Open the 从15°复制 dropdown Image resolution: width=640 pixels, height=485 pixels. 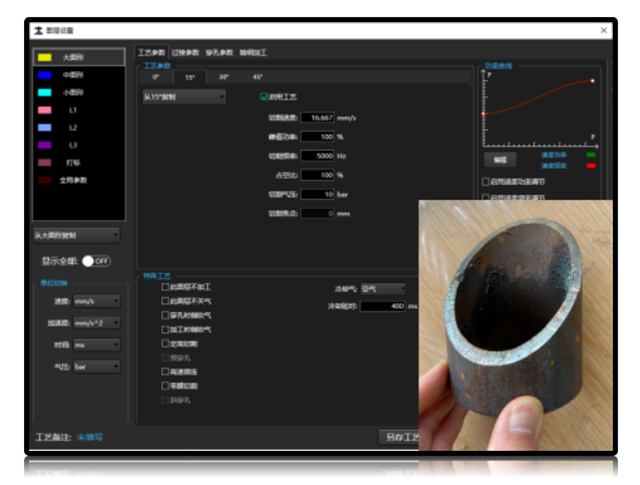184,97
